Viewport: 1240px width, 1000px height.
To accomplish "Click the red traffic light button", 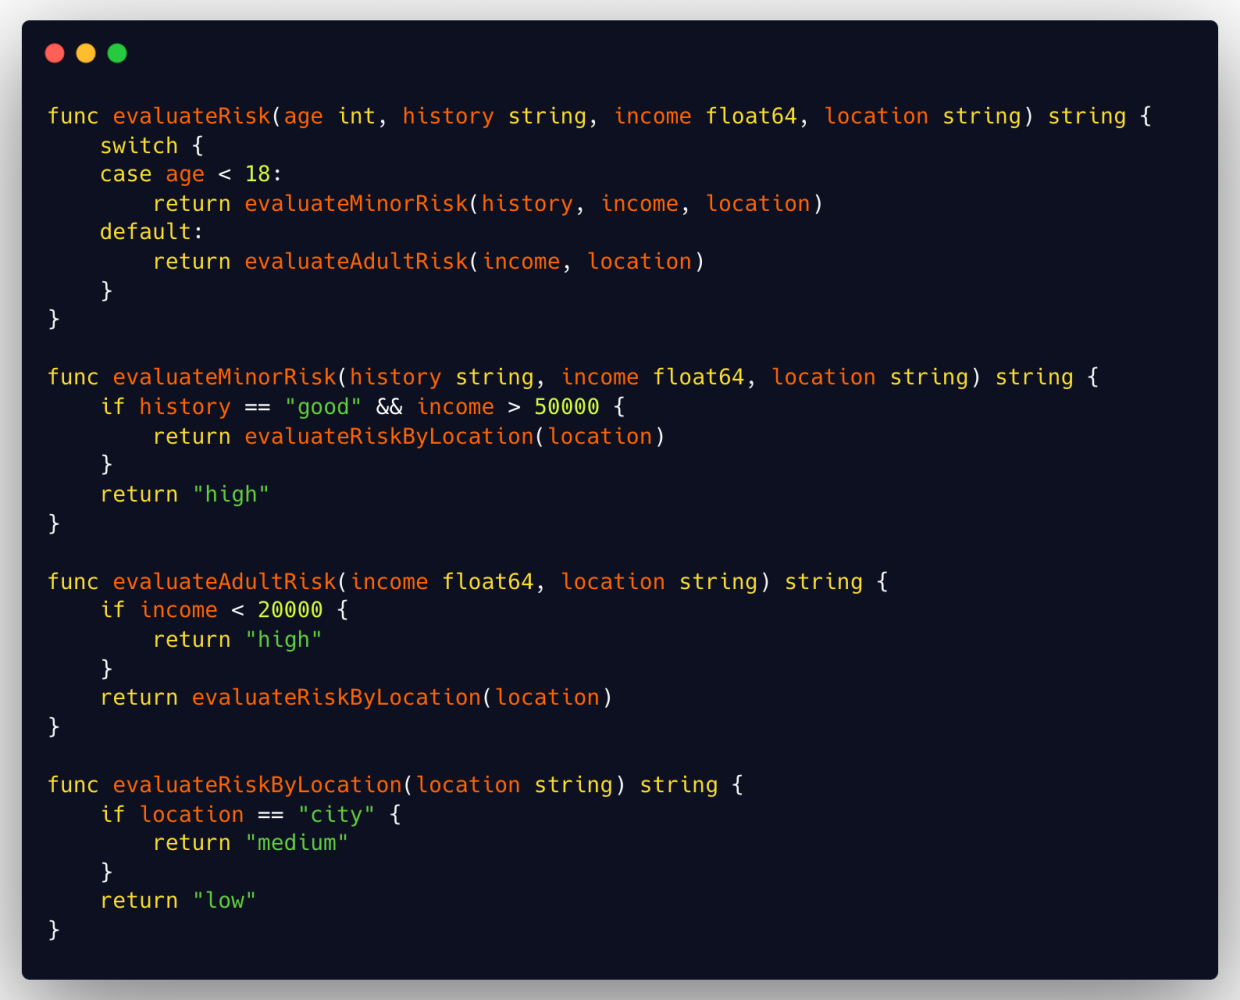I will point(55,52).
